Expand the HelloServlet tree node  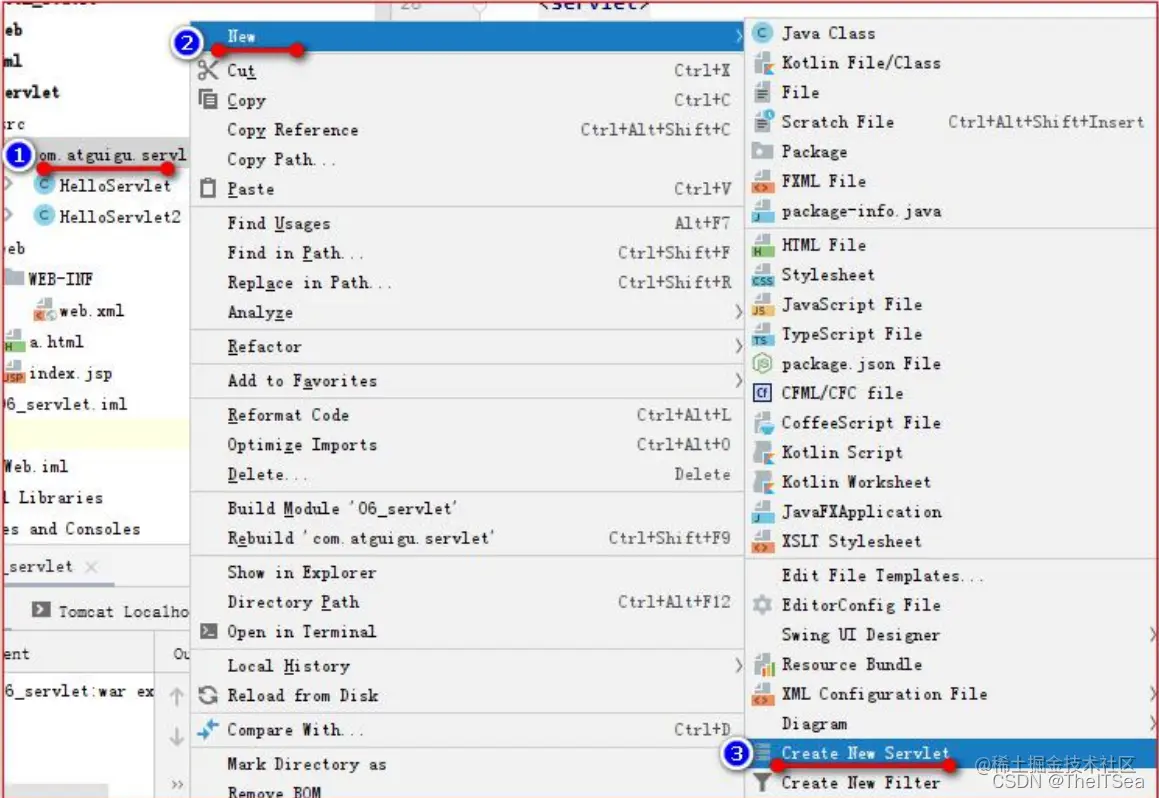point(8,184)
